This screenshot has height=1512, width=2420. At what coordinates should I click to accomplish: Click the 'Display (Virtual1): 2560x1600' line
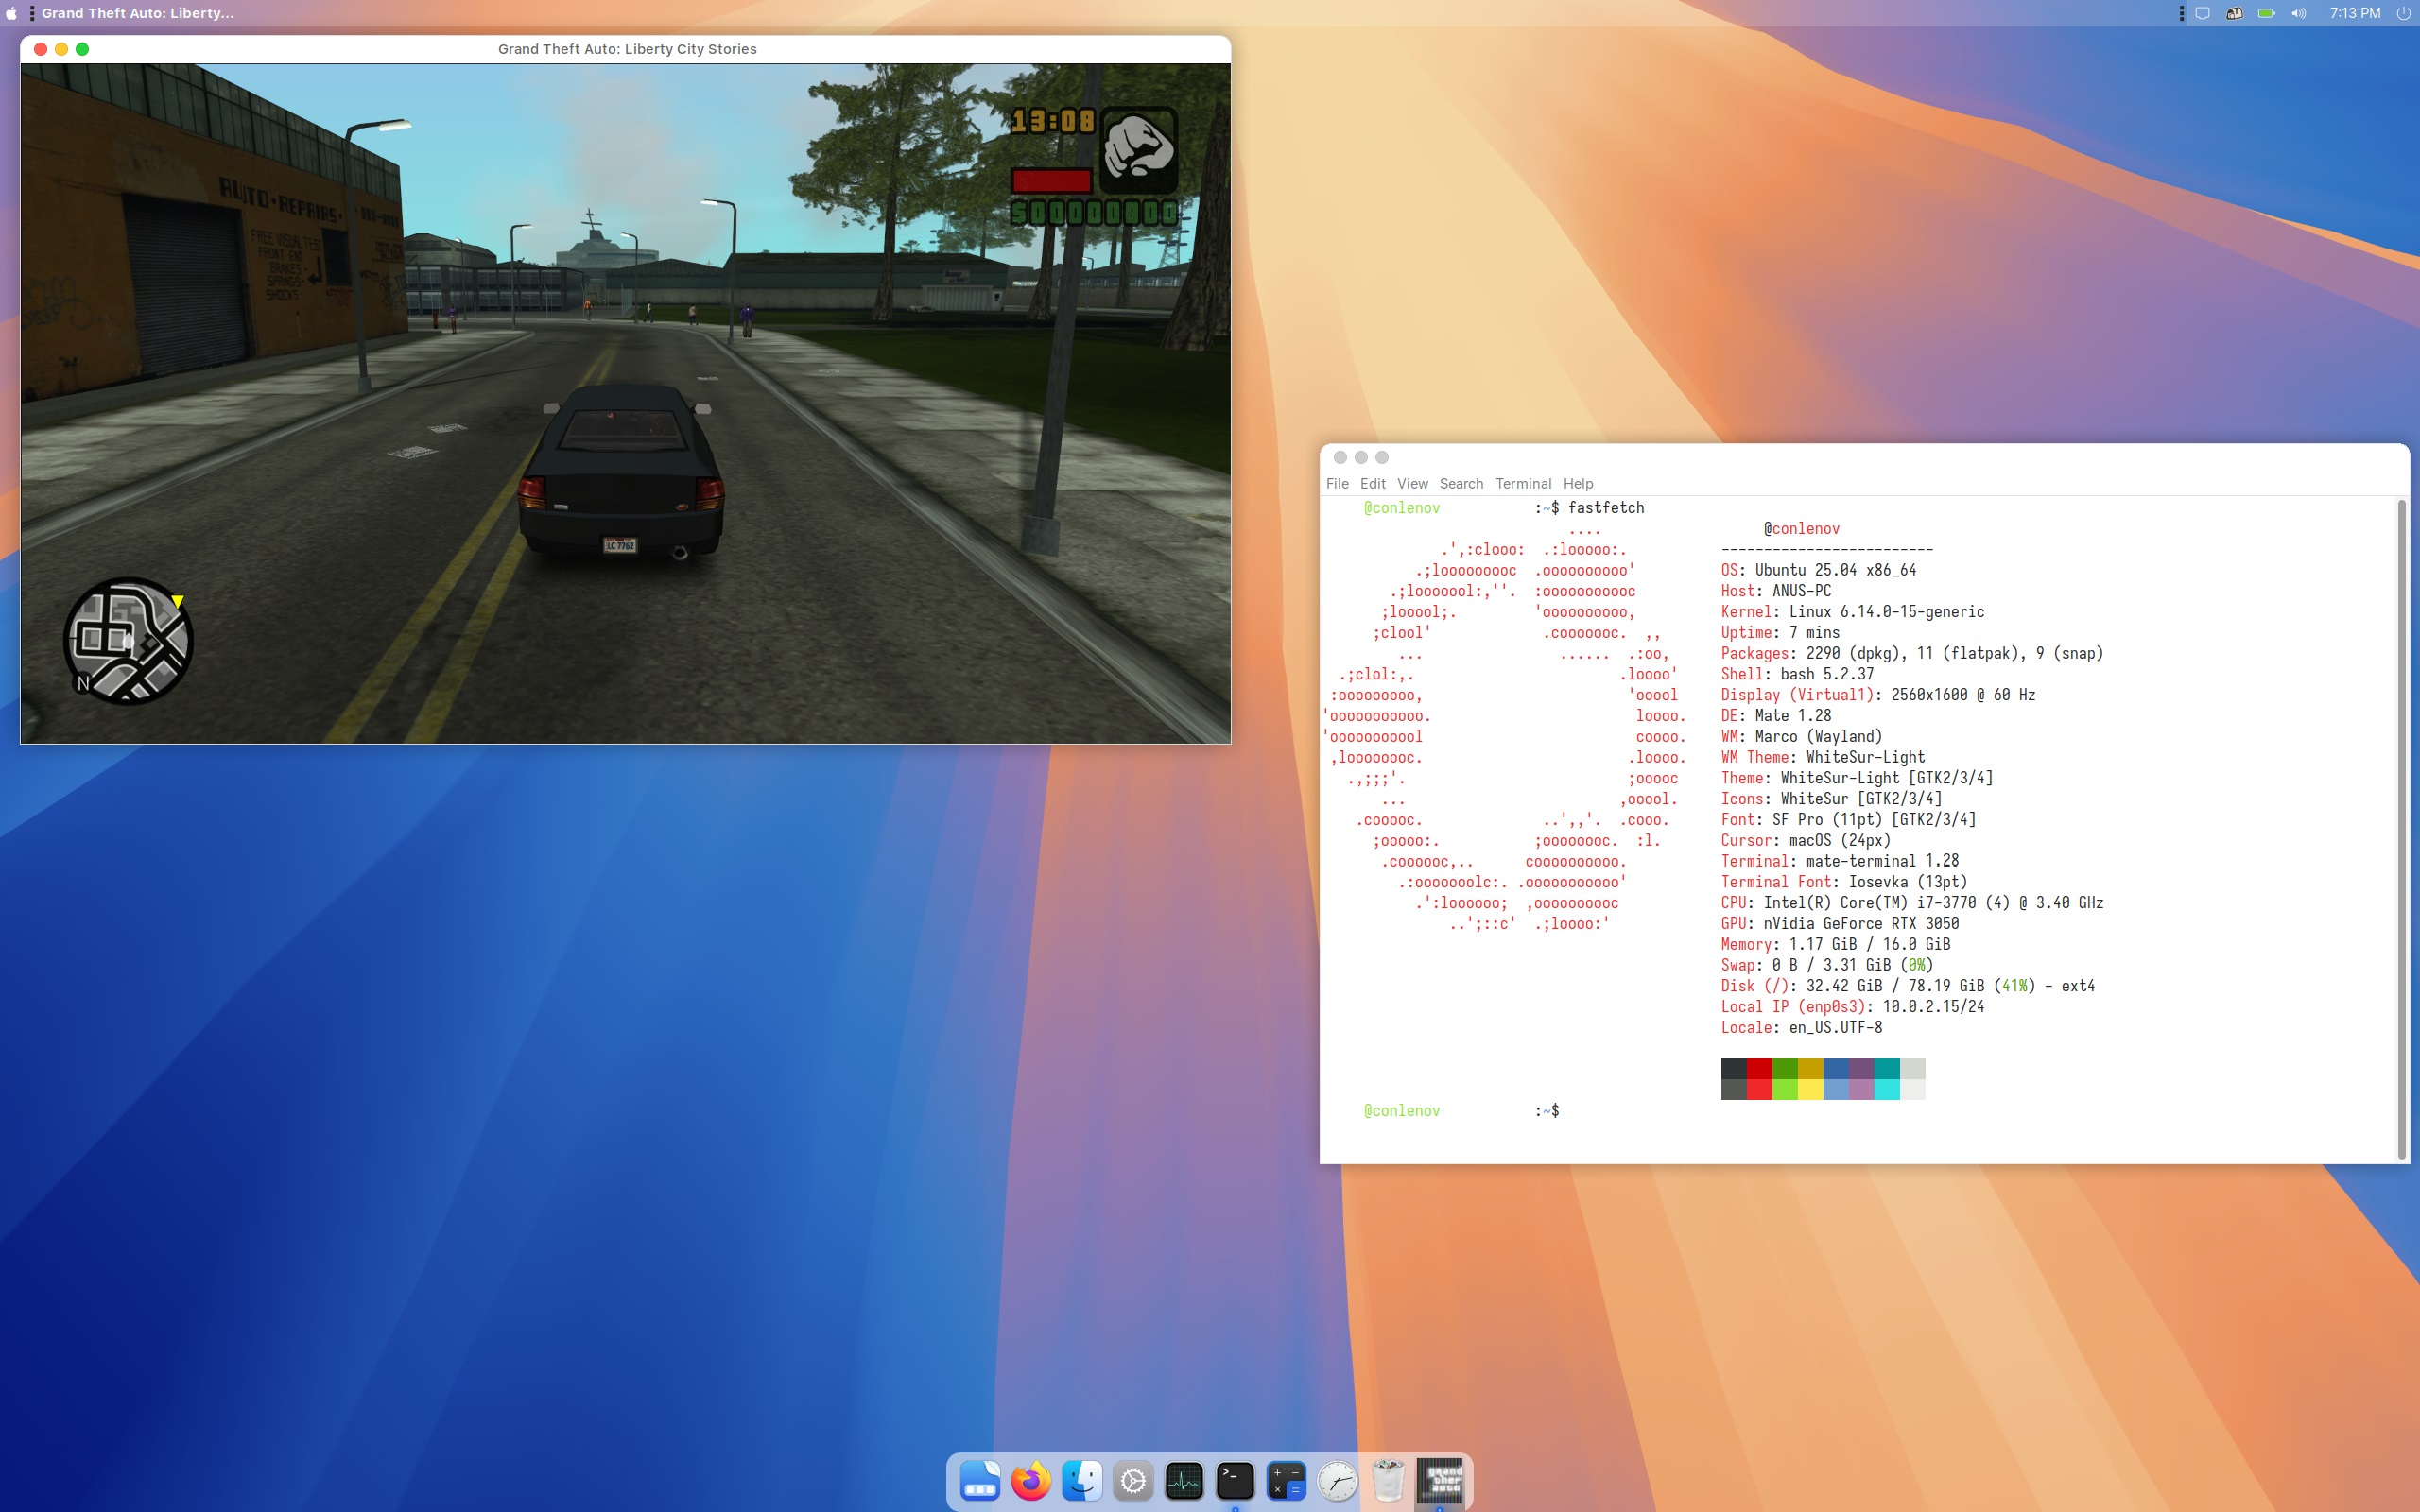pyautogui.click(x=1878, y=695)
